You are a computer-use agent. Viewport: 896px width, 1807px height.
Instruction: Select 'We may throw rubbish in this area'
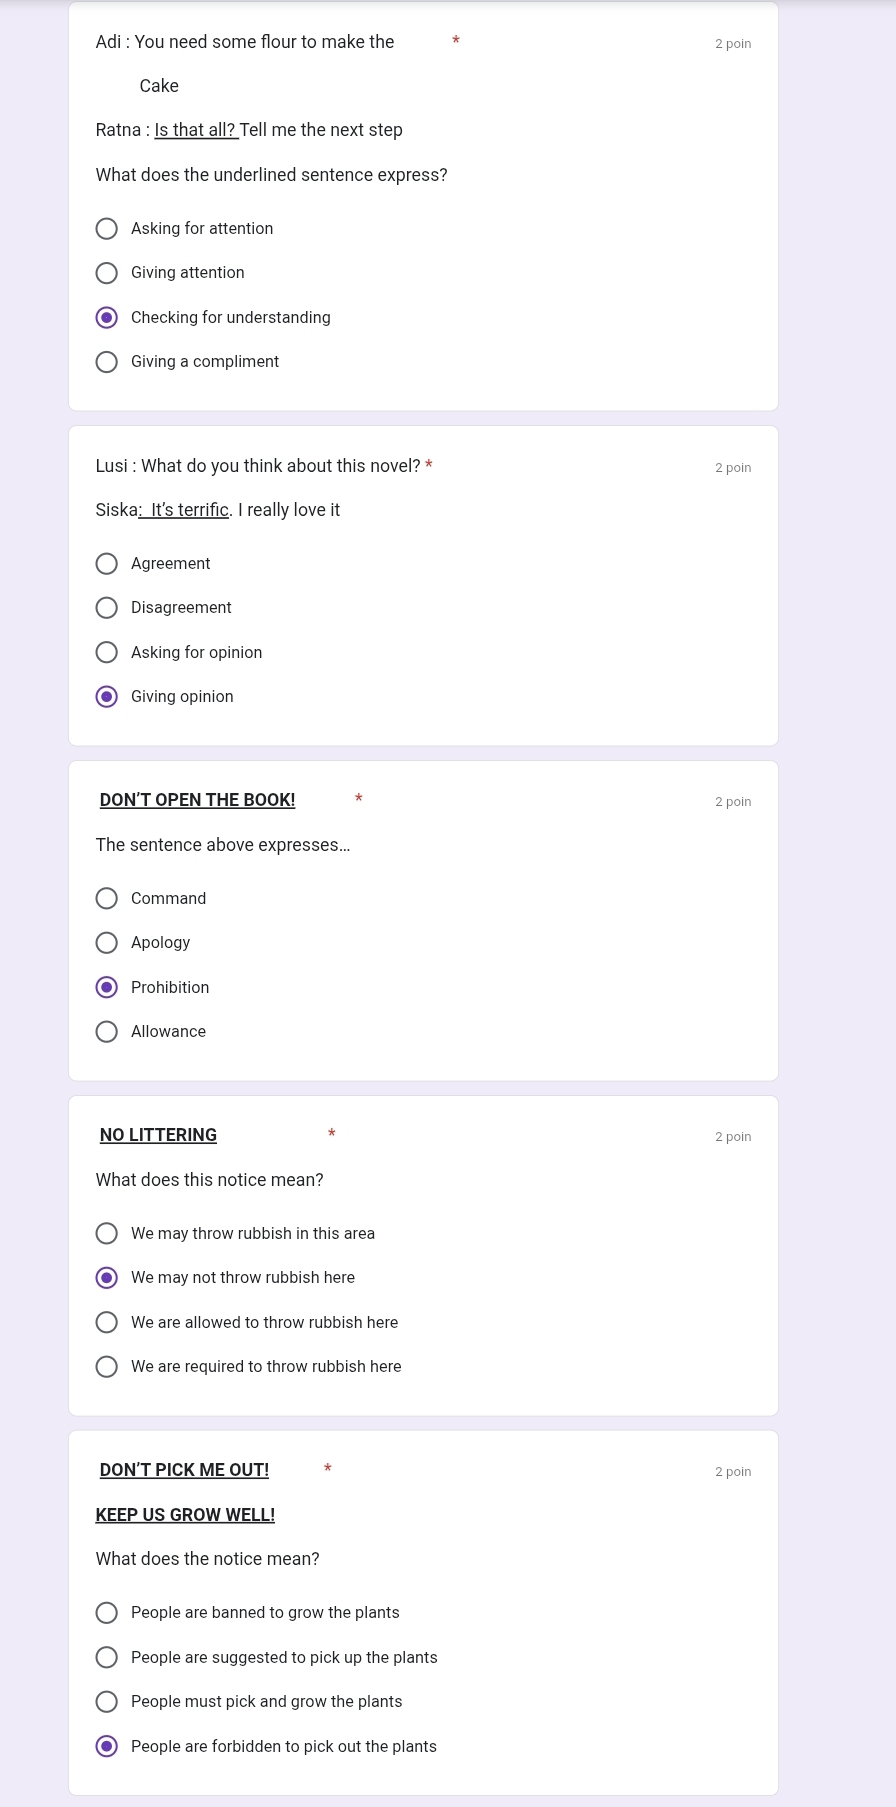tap(107, 1234)
